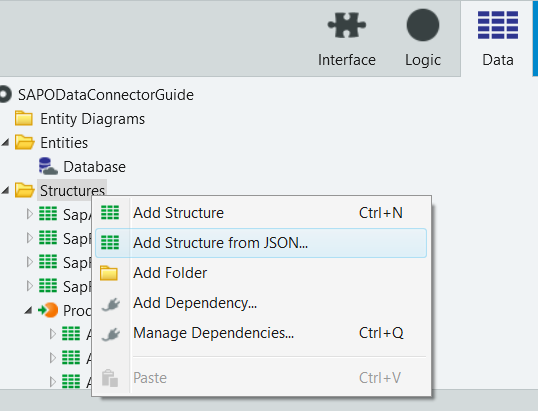Click the plug icon beside Manage Dependencies
This screenshot has height=411, width=538.
111,334
